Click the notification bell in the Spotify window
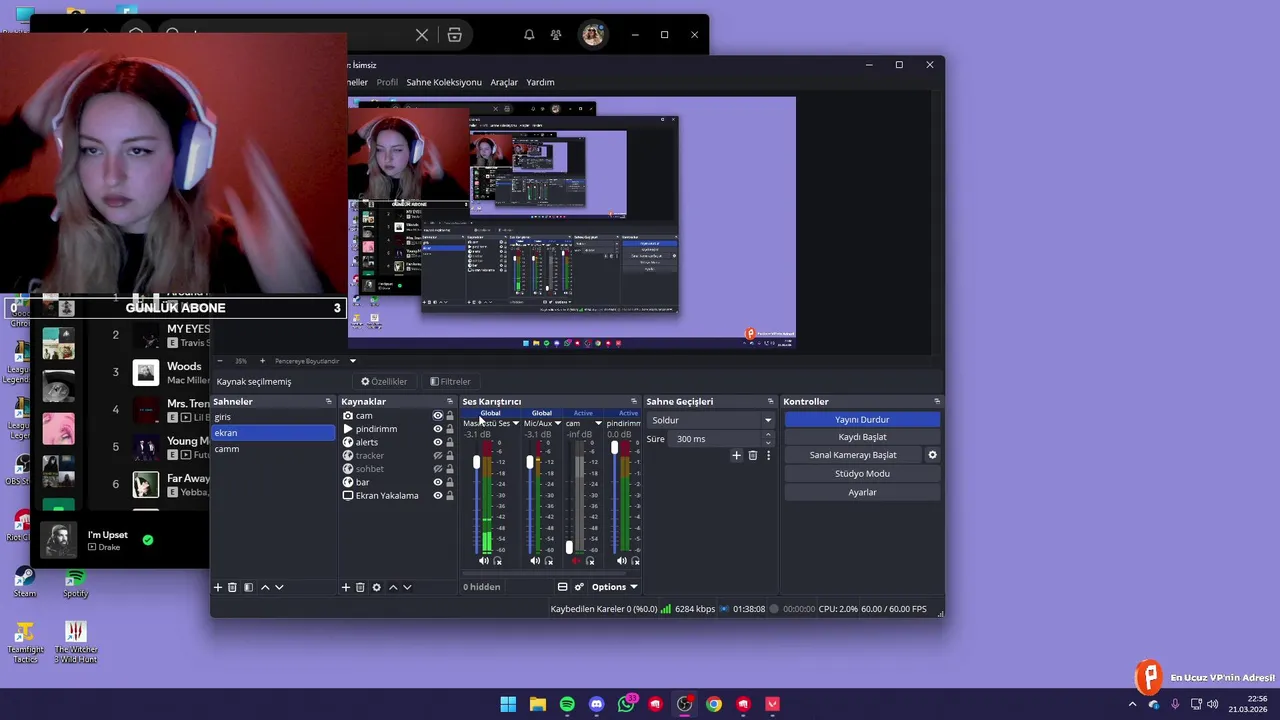The width and height of the screenshot is (1280, 720). tap(529, 35)
